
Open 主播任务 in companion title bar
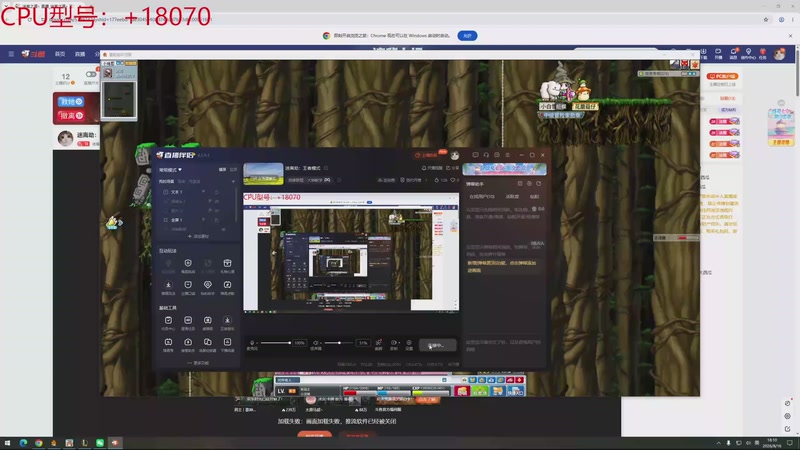click(426, 155)
